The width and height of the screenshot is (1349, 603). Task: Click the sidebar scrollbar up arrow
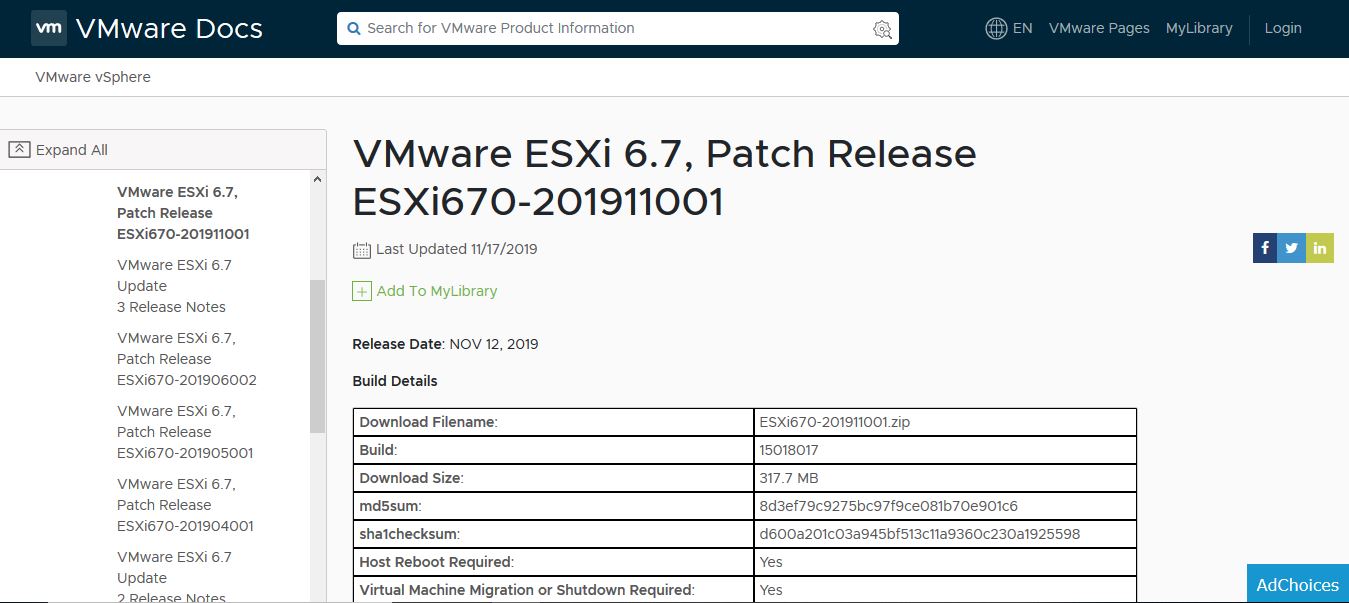point(317,177)
